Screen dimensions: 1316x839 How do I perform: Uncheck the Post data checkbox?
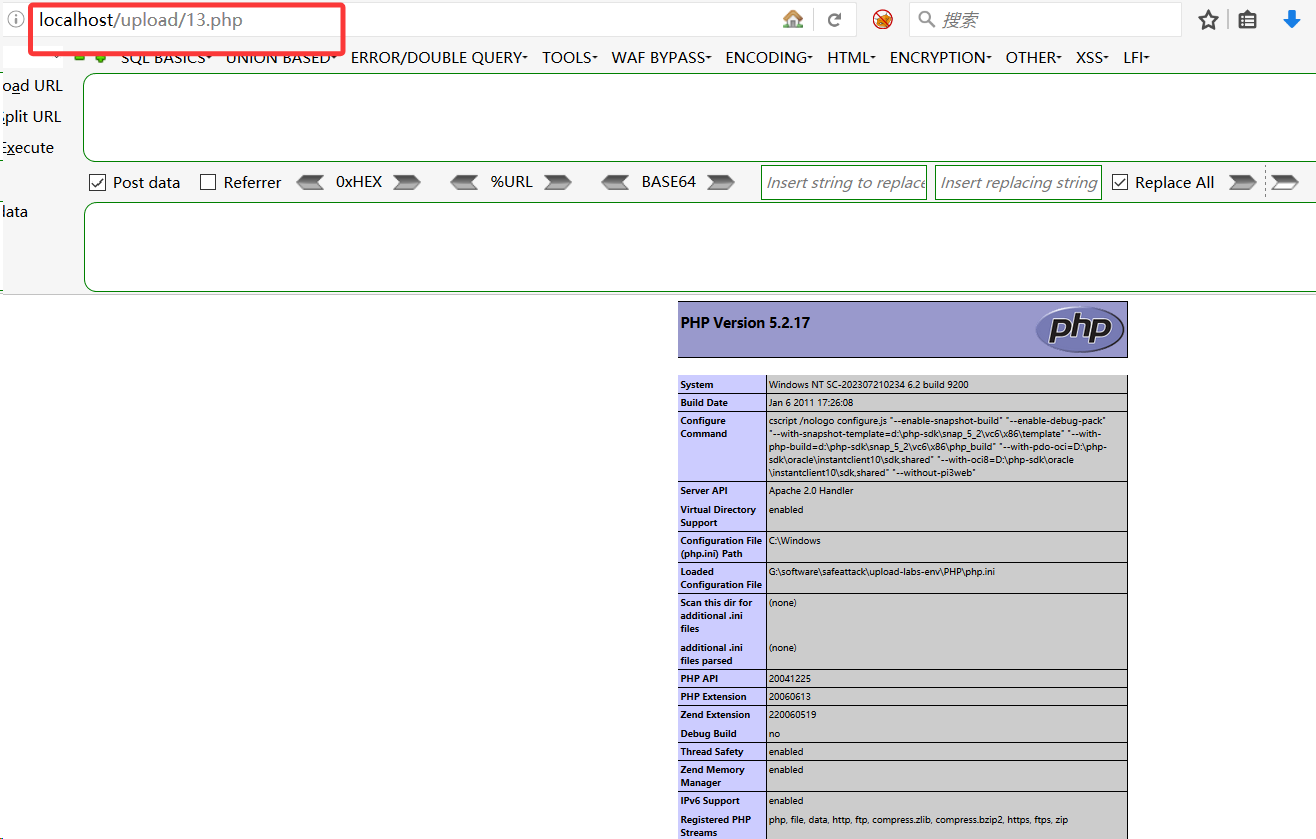click(x=97, y=182)
